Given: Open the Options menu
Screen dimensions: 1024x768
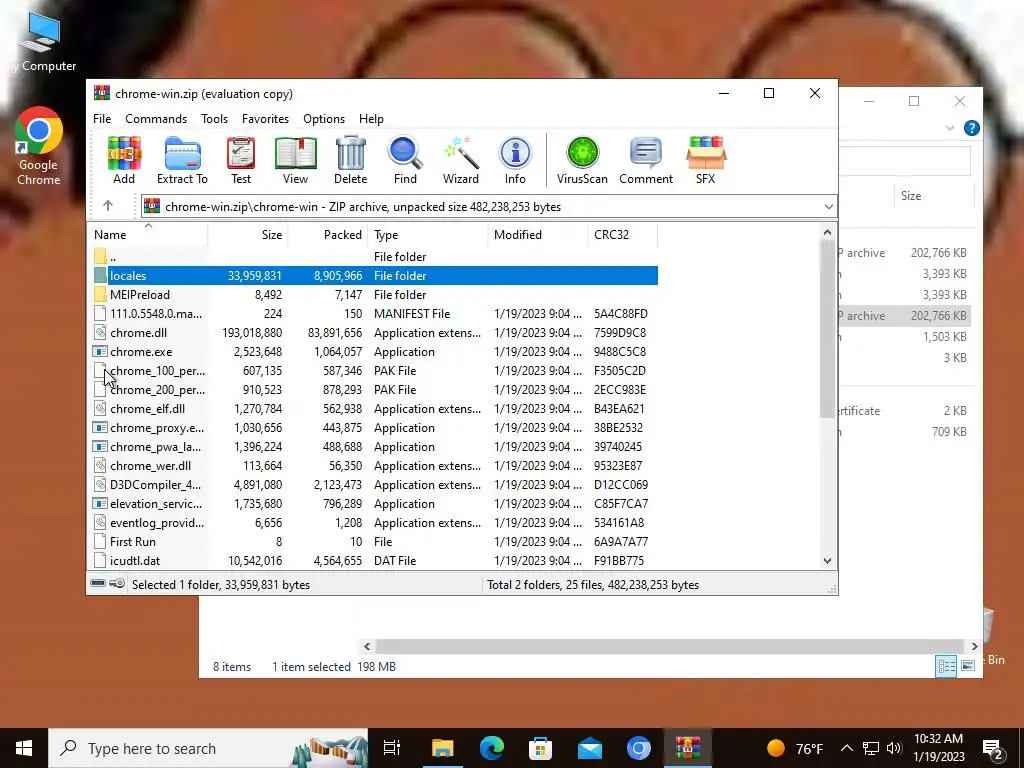Looking at the screenshot, I should pyautogui.click(x=324, y=119).
